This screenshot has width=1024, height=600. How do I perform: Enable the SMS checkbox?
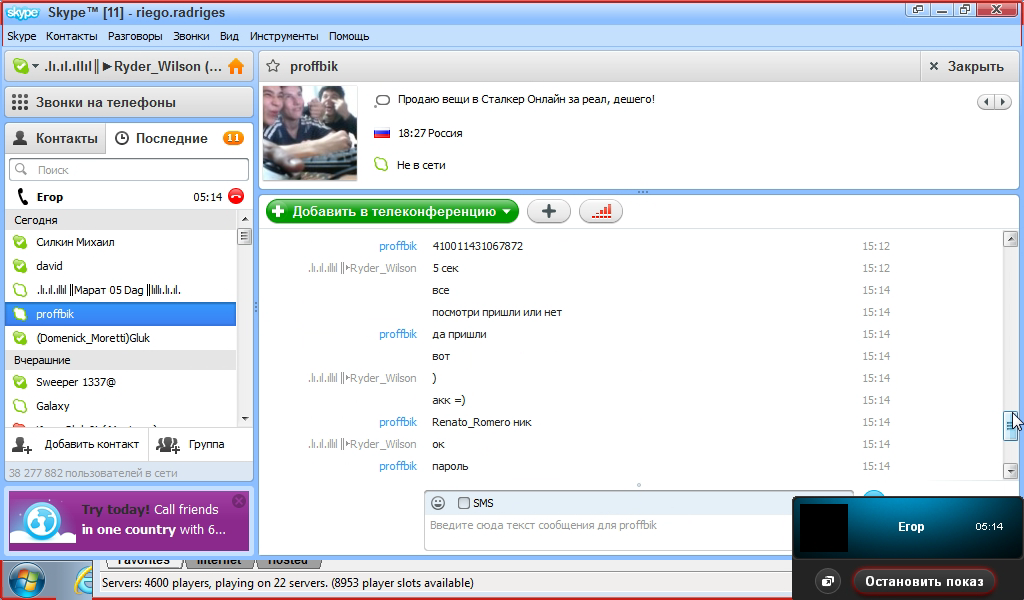[464, 503]
